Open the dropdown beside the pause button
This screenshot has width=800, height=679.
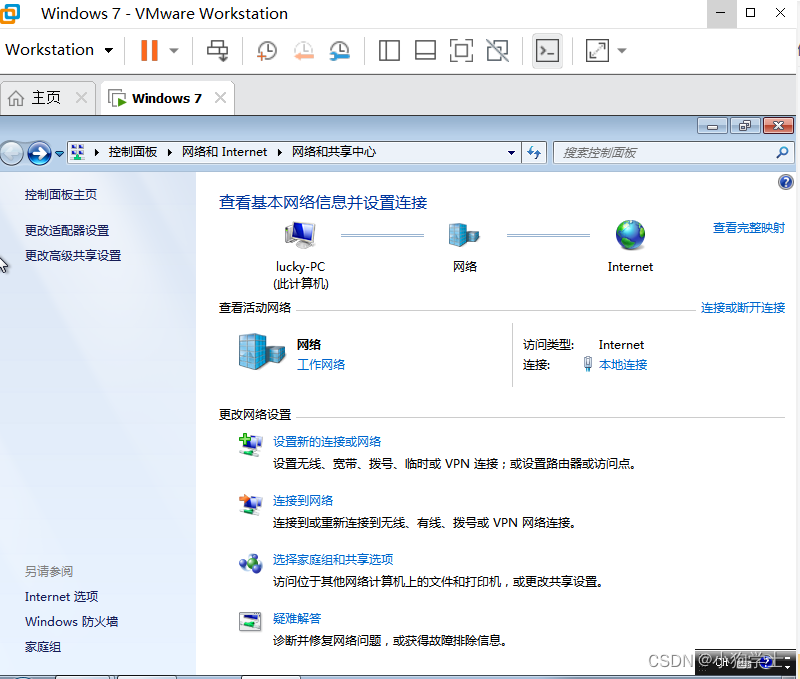pos(174,51)
